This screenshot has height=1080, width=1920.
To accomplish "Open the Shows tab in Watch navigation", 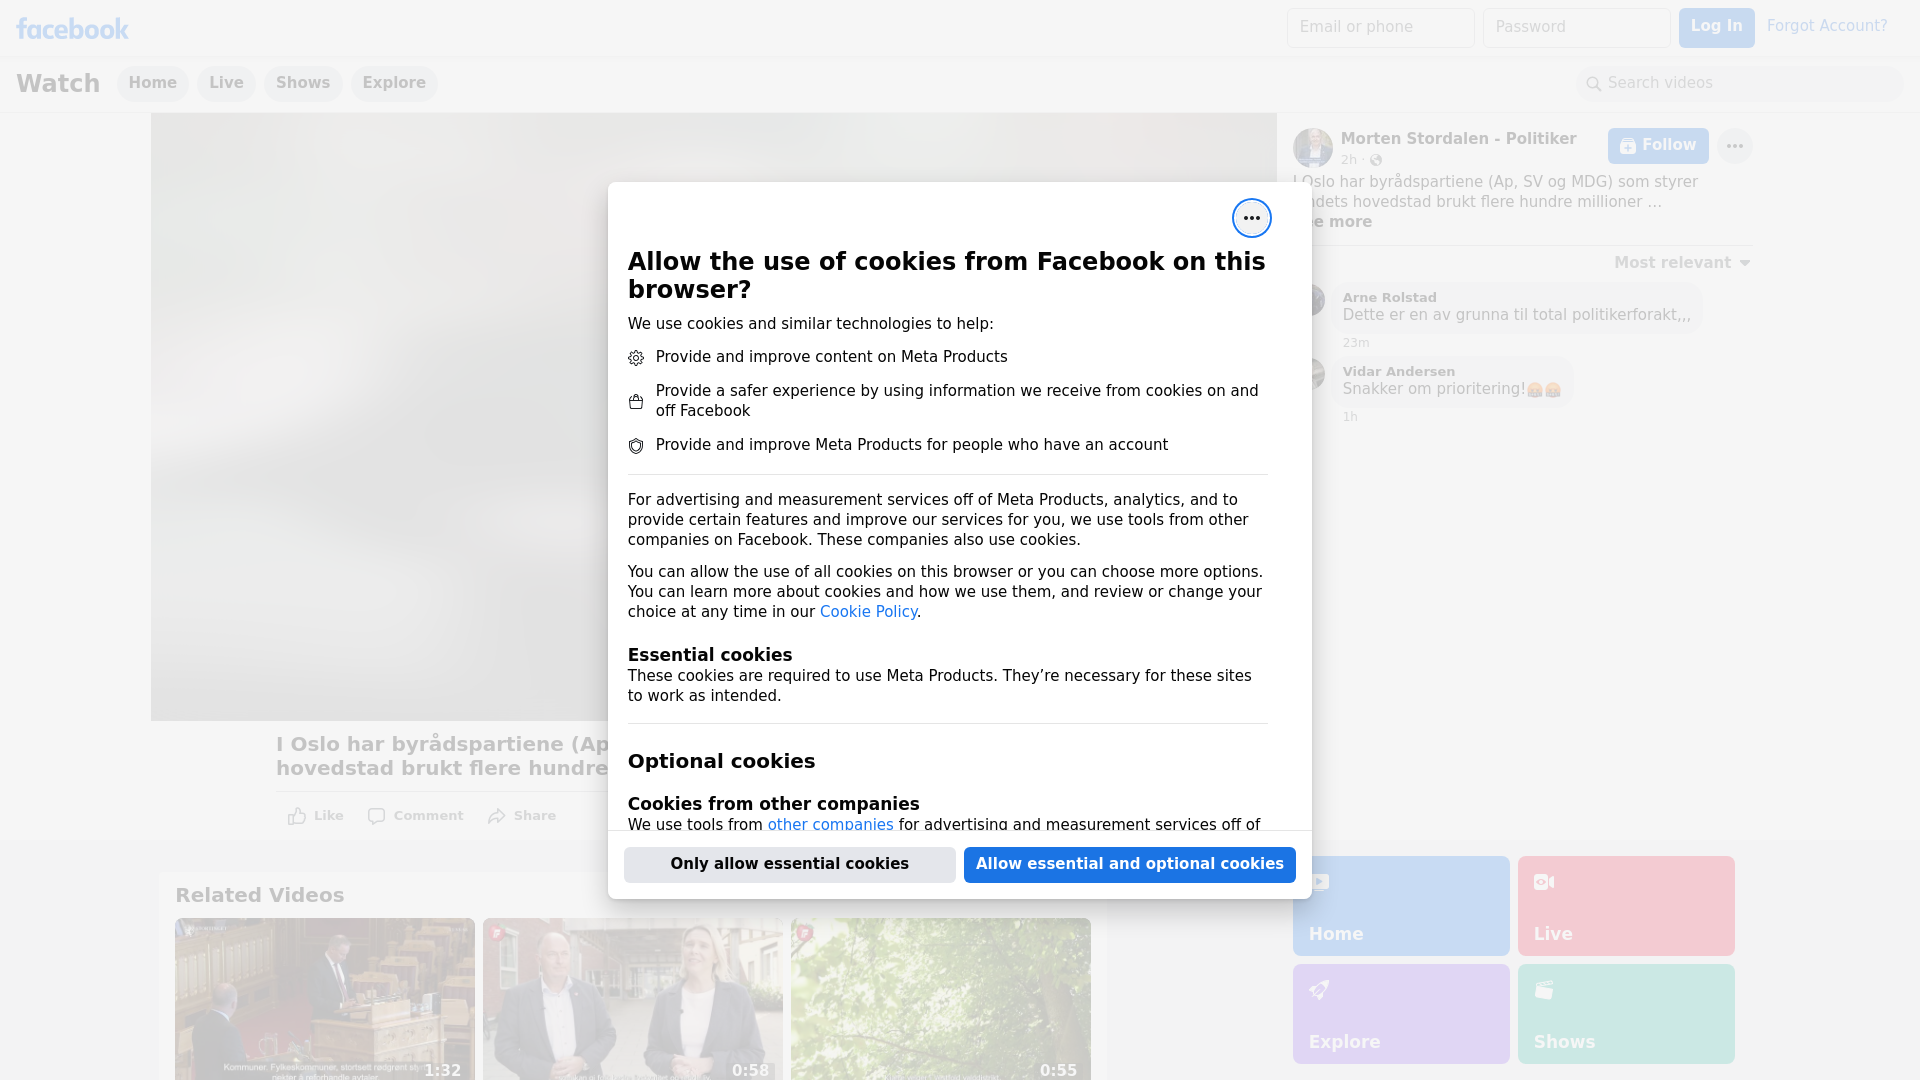I will coord(303,83).
